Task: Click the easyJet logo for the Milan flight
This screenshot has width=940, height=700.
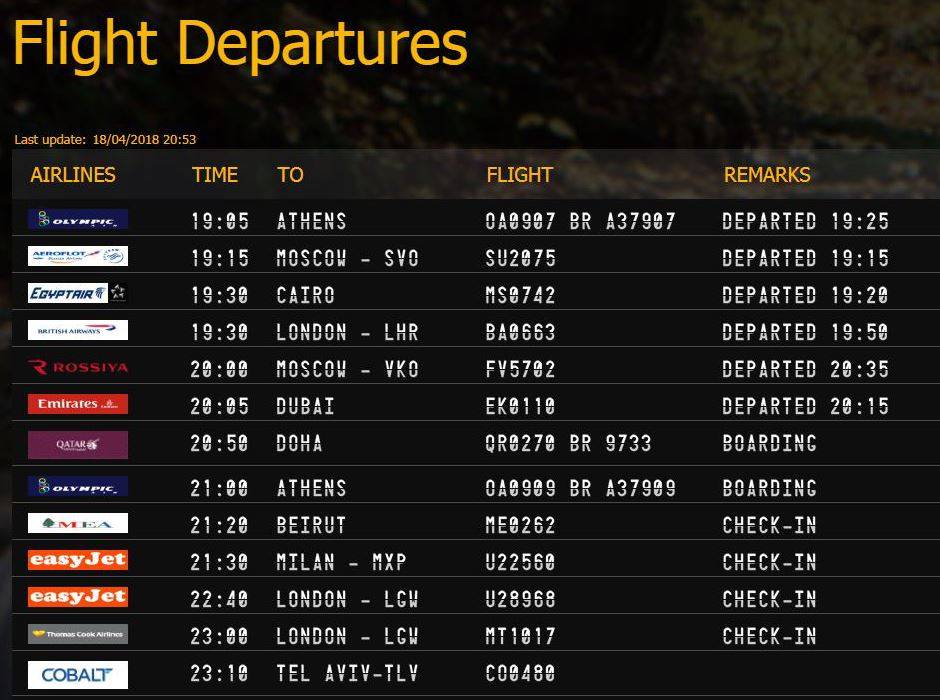Action: 78,560
